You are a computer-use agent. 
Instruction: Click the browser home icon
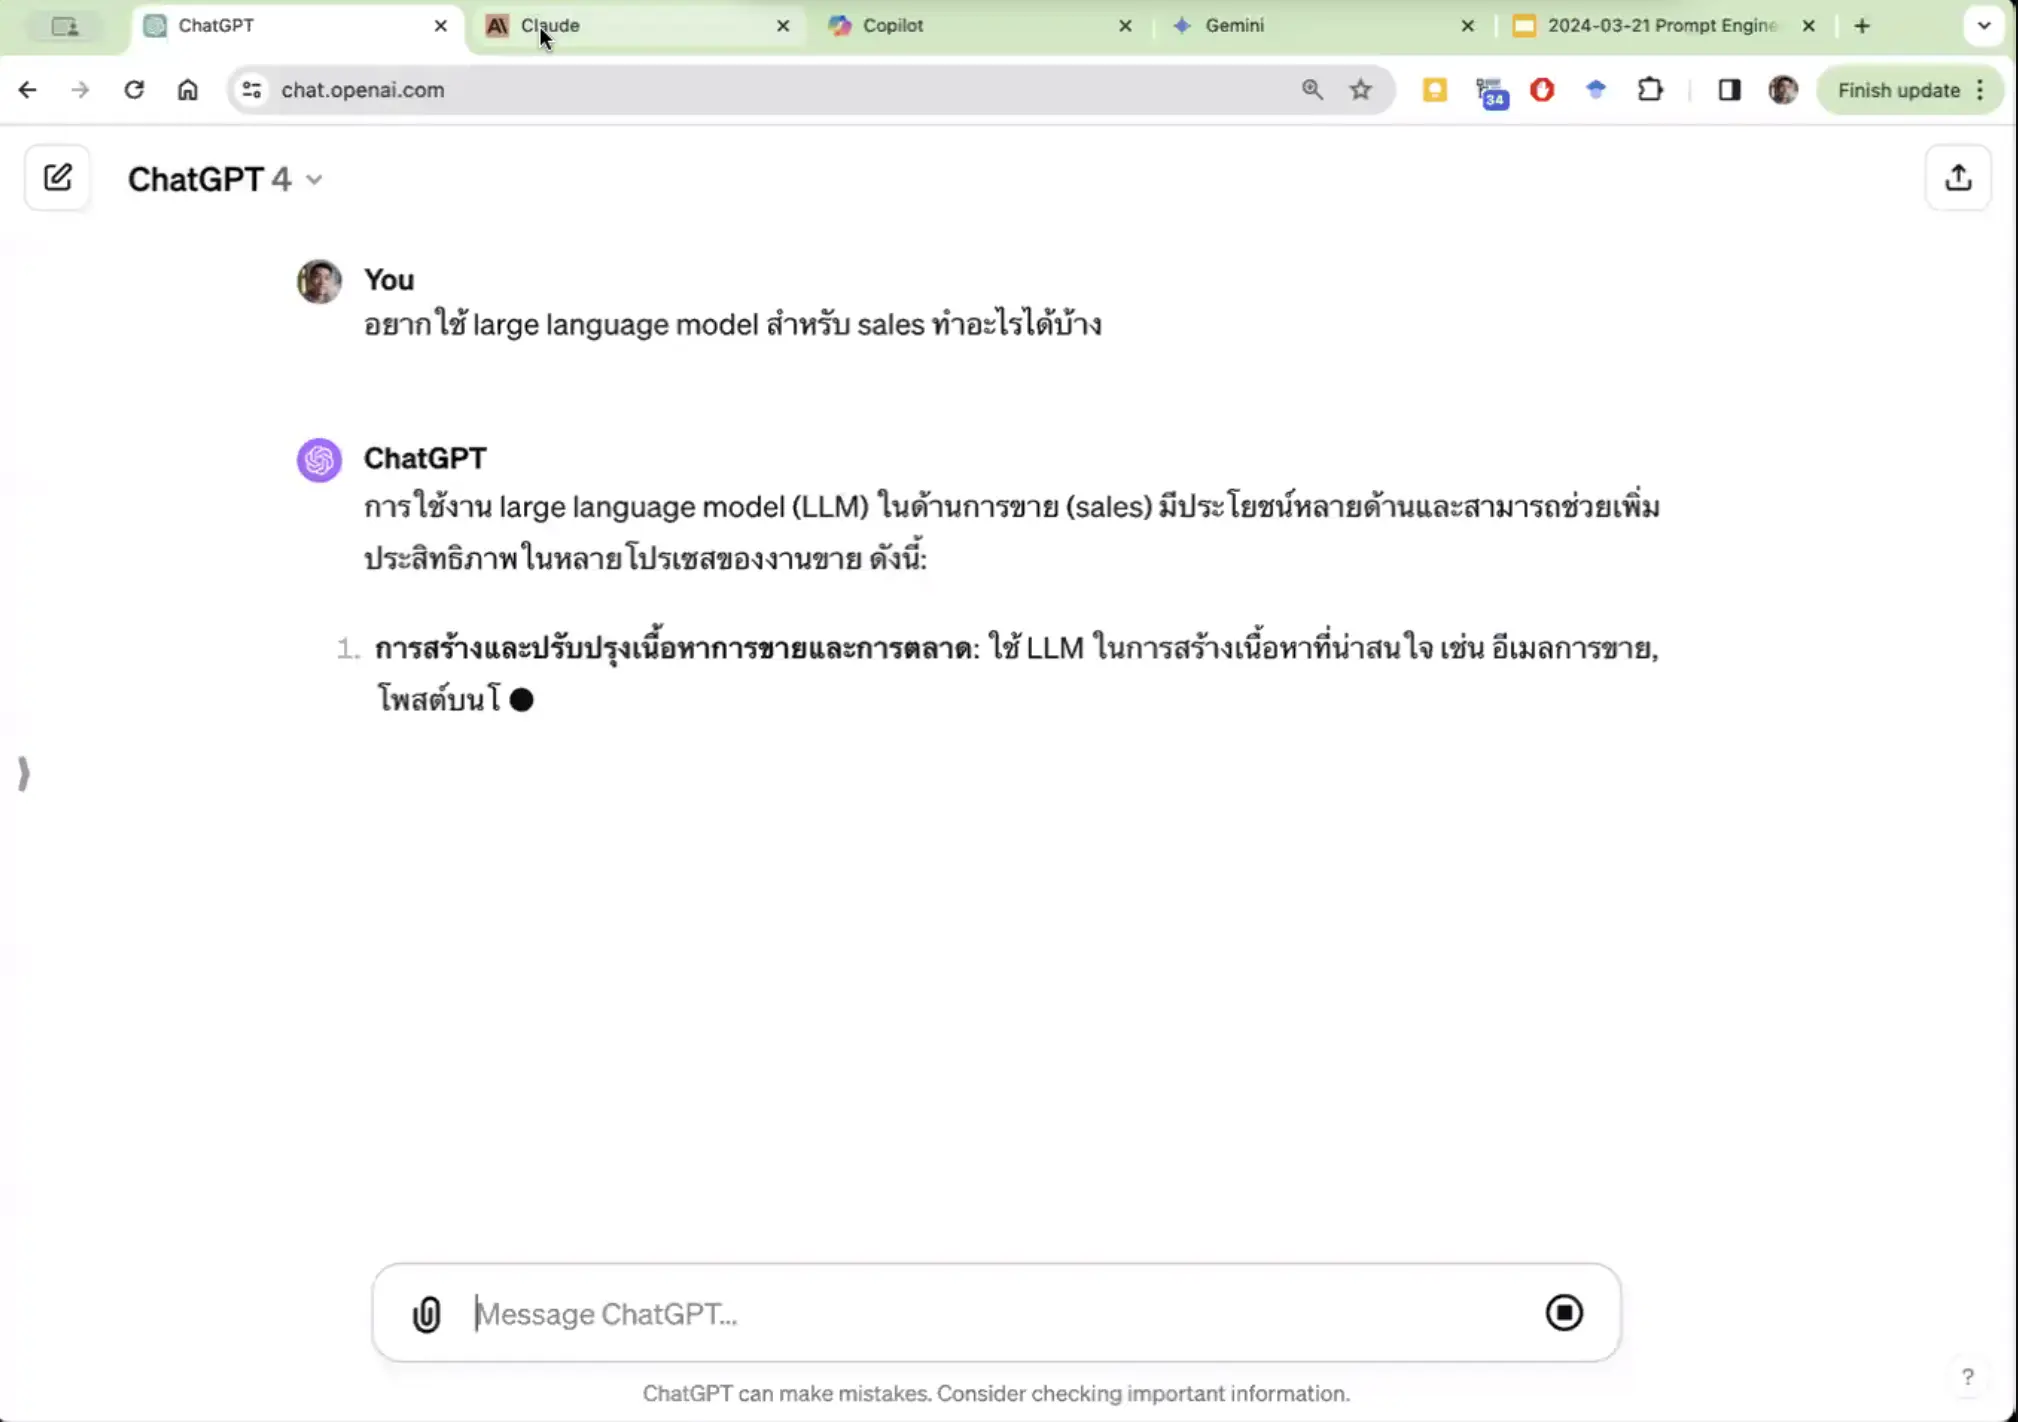point(186,89)
